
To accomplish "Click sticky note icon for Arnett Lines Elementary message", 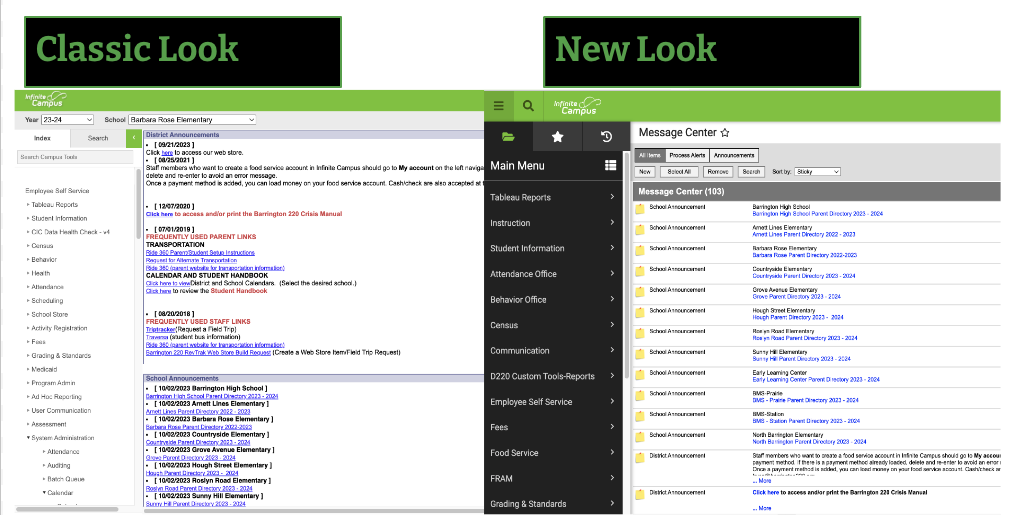I will tap(640, 230).
